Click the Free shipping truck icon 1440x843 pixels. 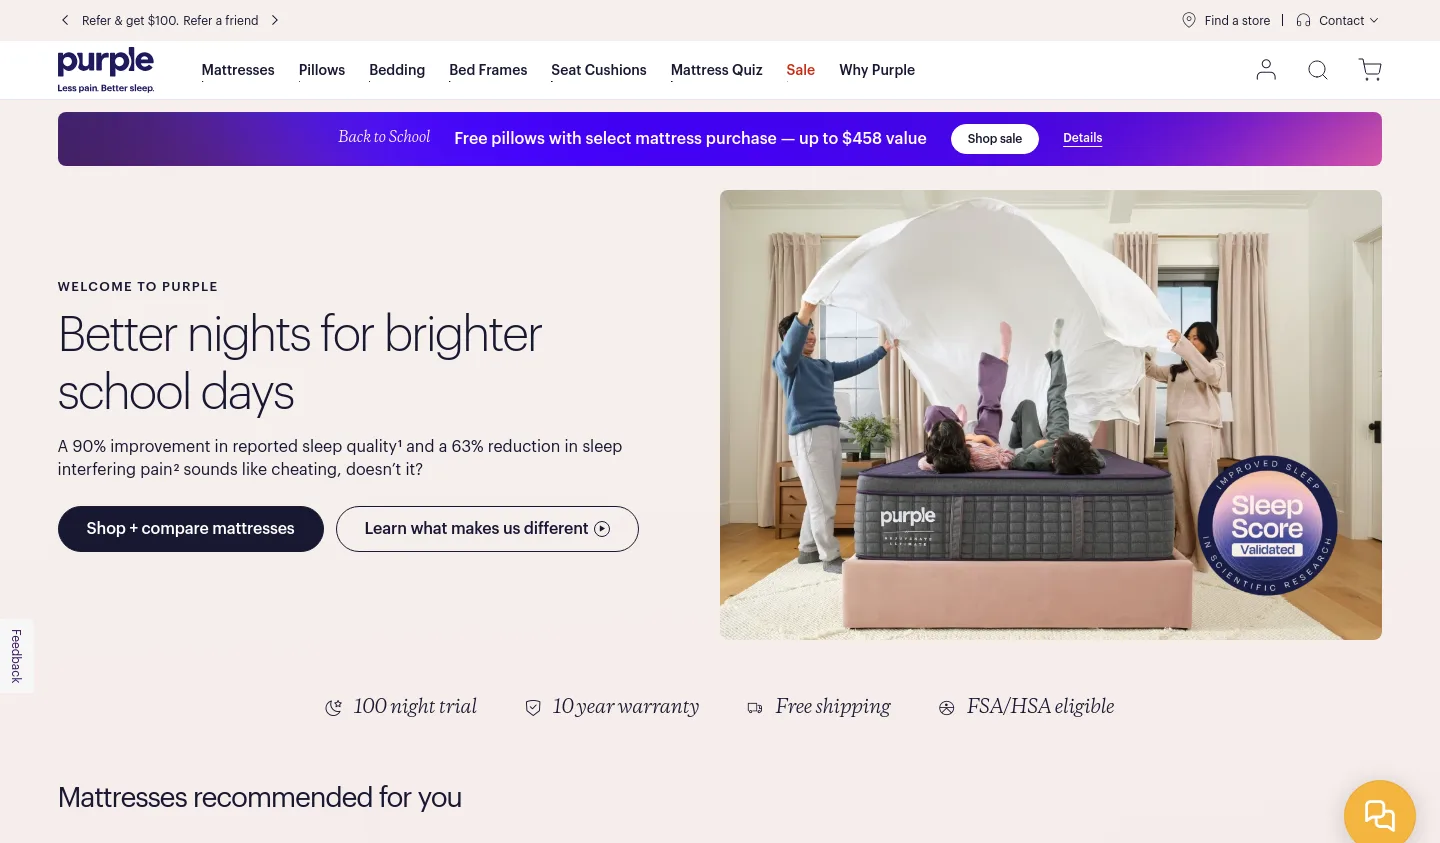[755, 708]
